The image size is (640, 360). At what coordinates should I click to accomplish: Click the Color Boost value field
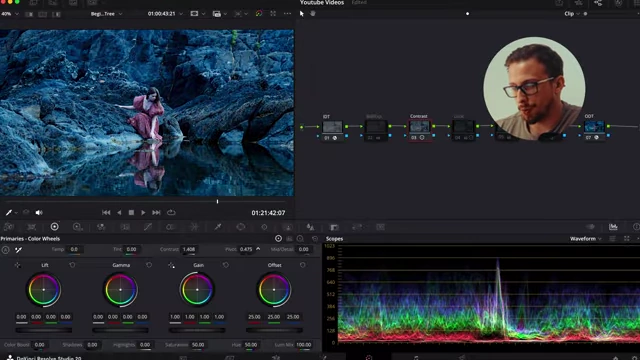pyautogui.click(x=40, y=345)
